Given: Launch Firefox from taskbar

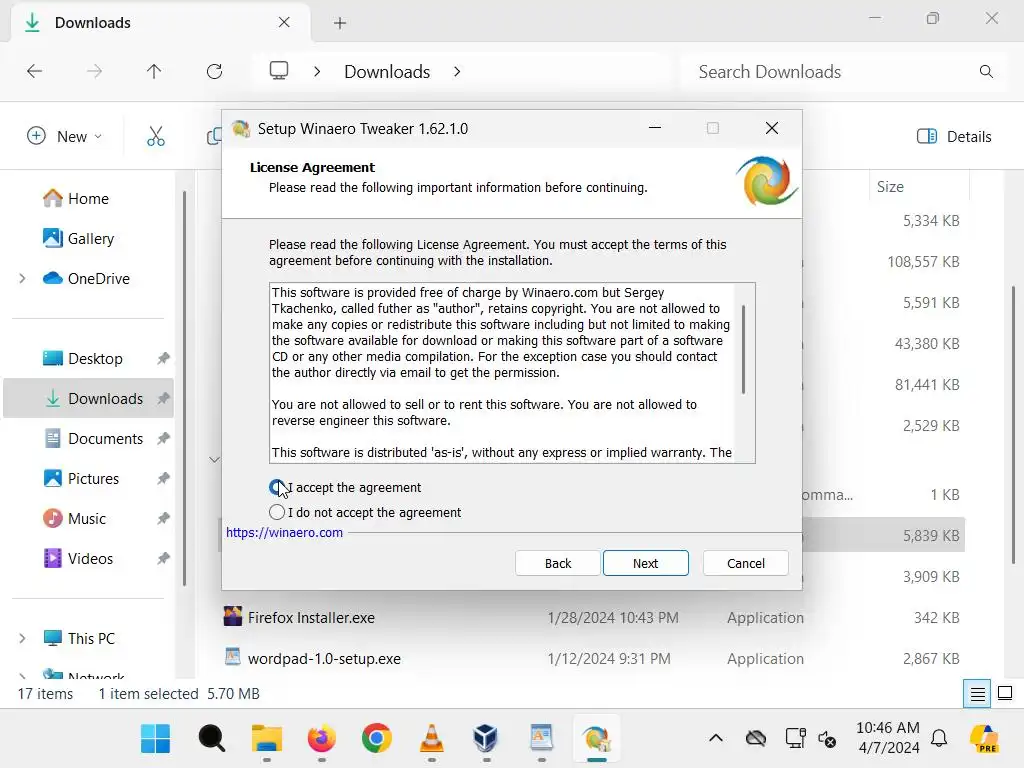Looking at the screenshot, I should [321, 739].
